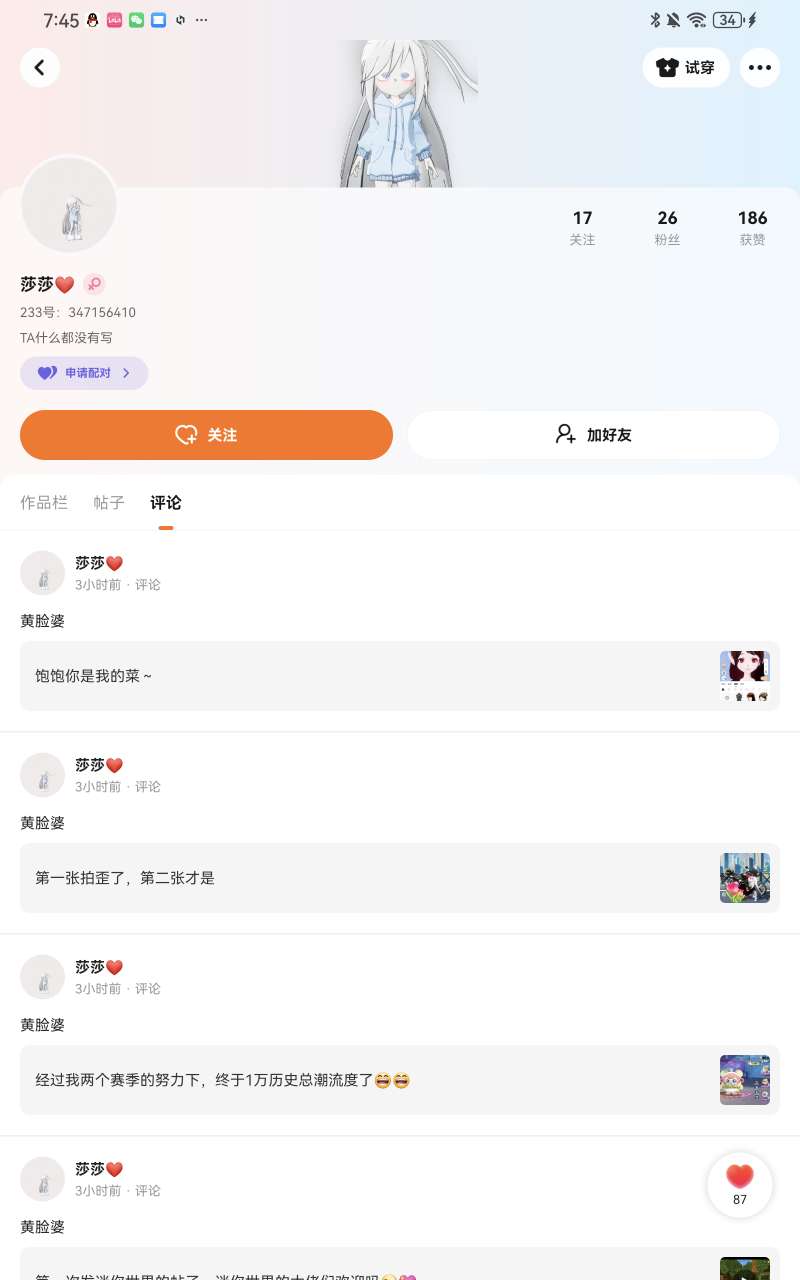This screenshot has width=800, height=1280.
Task: Expand the 申请配对 pairing request chevron
Action: pos(126,373)
